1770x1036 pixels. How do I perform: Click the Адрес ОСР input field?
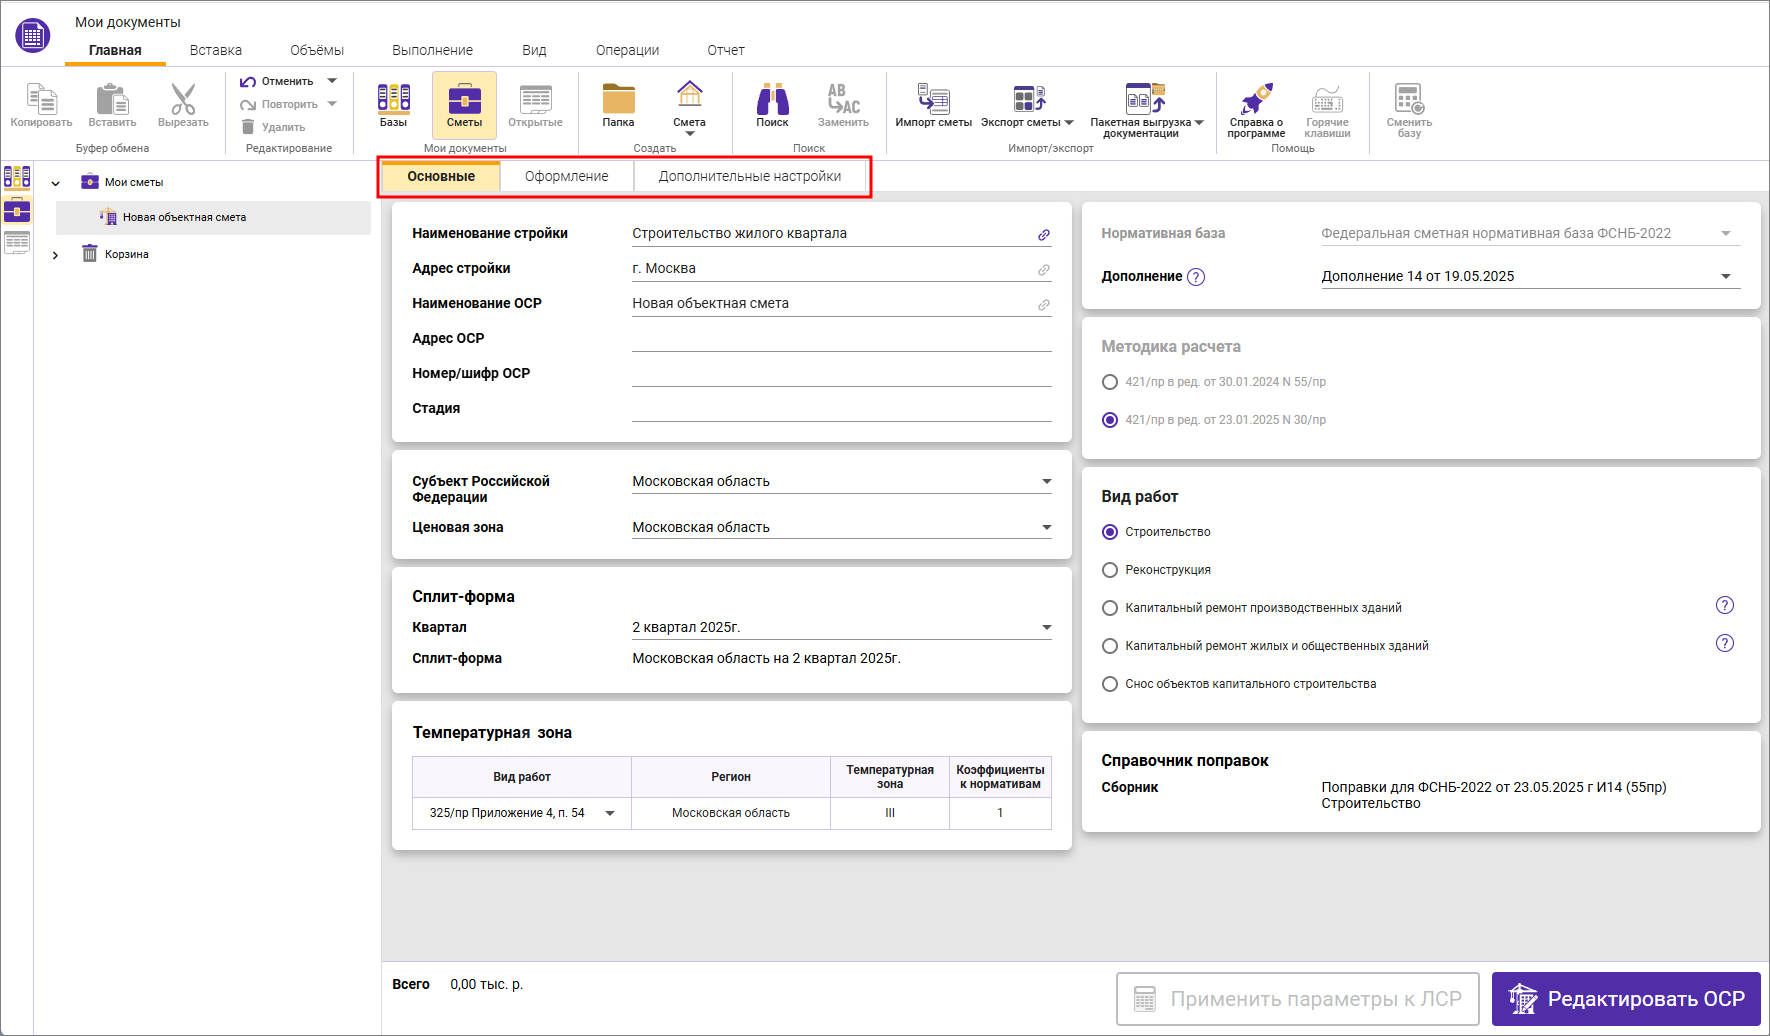(841, 339)
